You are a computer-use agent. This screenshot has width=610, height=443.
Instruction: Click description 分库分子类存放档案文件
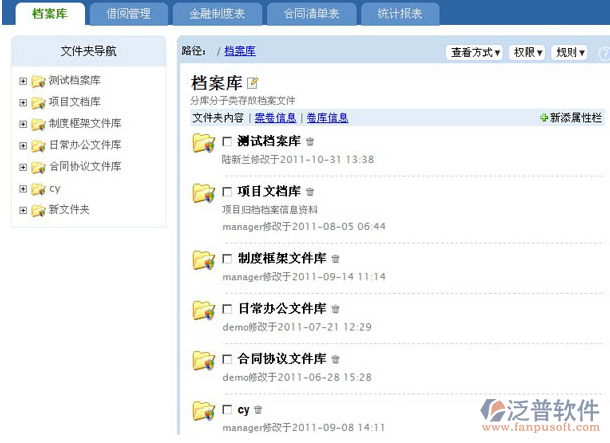click(243, 101)
